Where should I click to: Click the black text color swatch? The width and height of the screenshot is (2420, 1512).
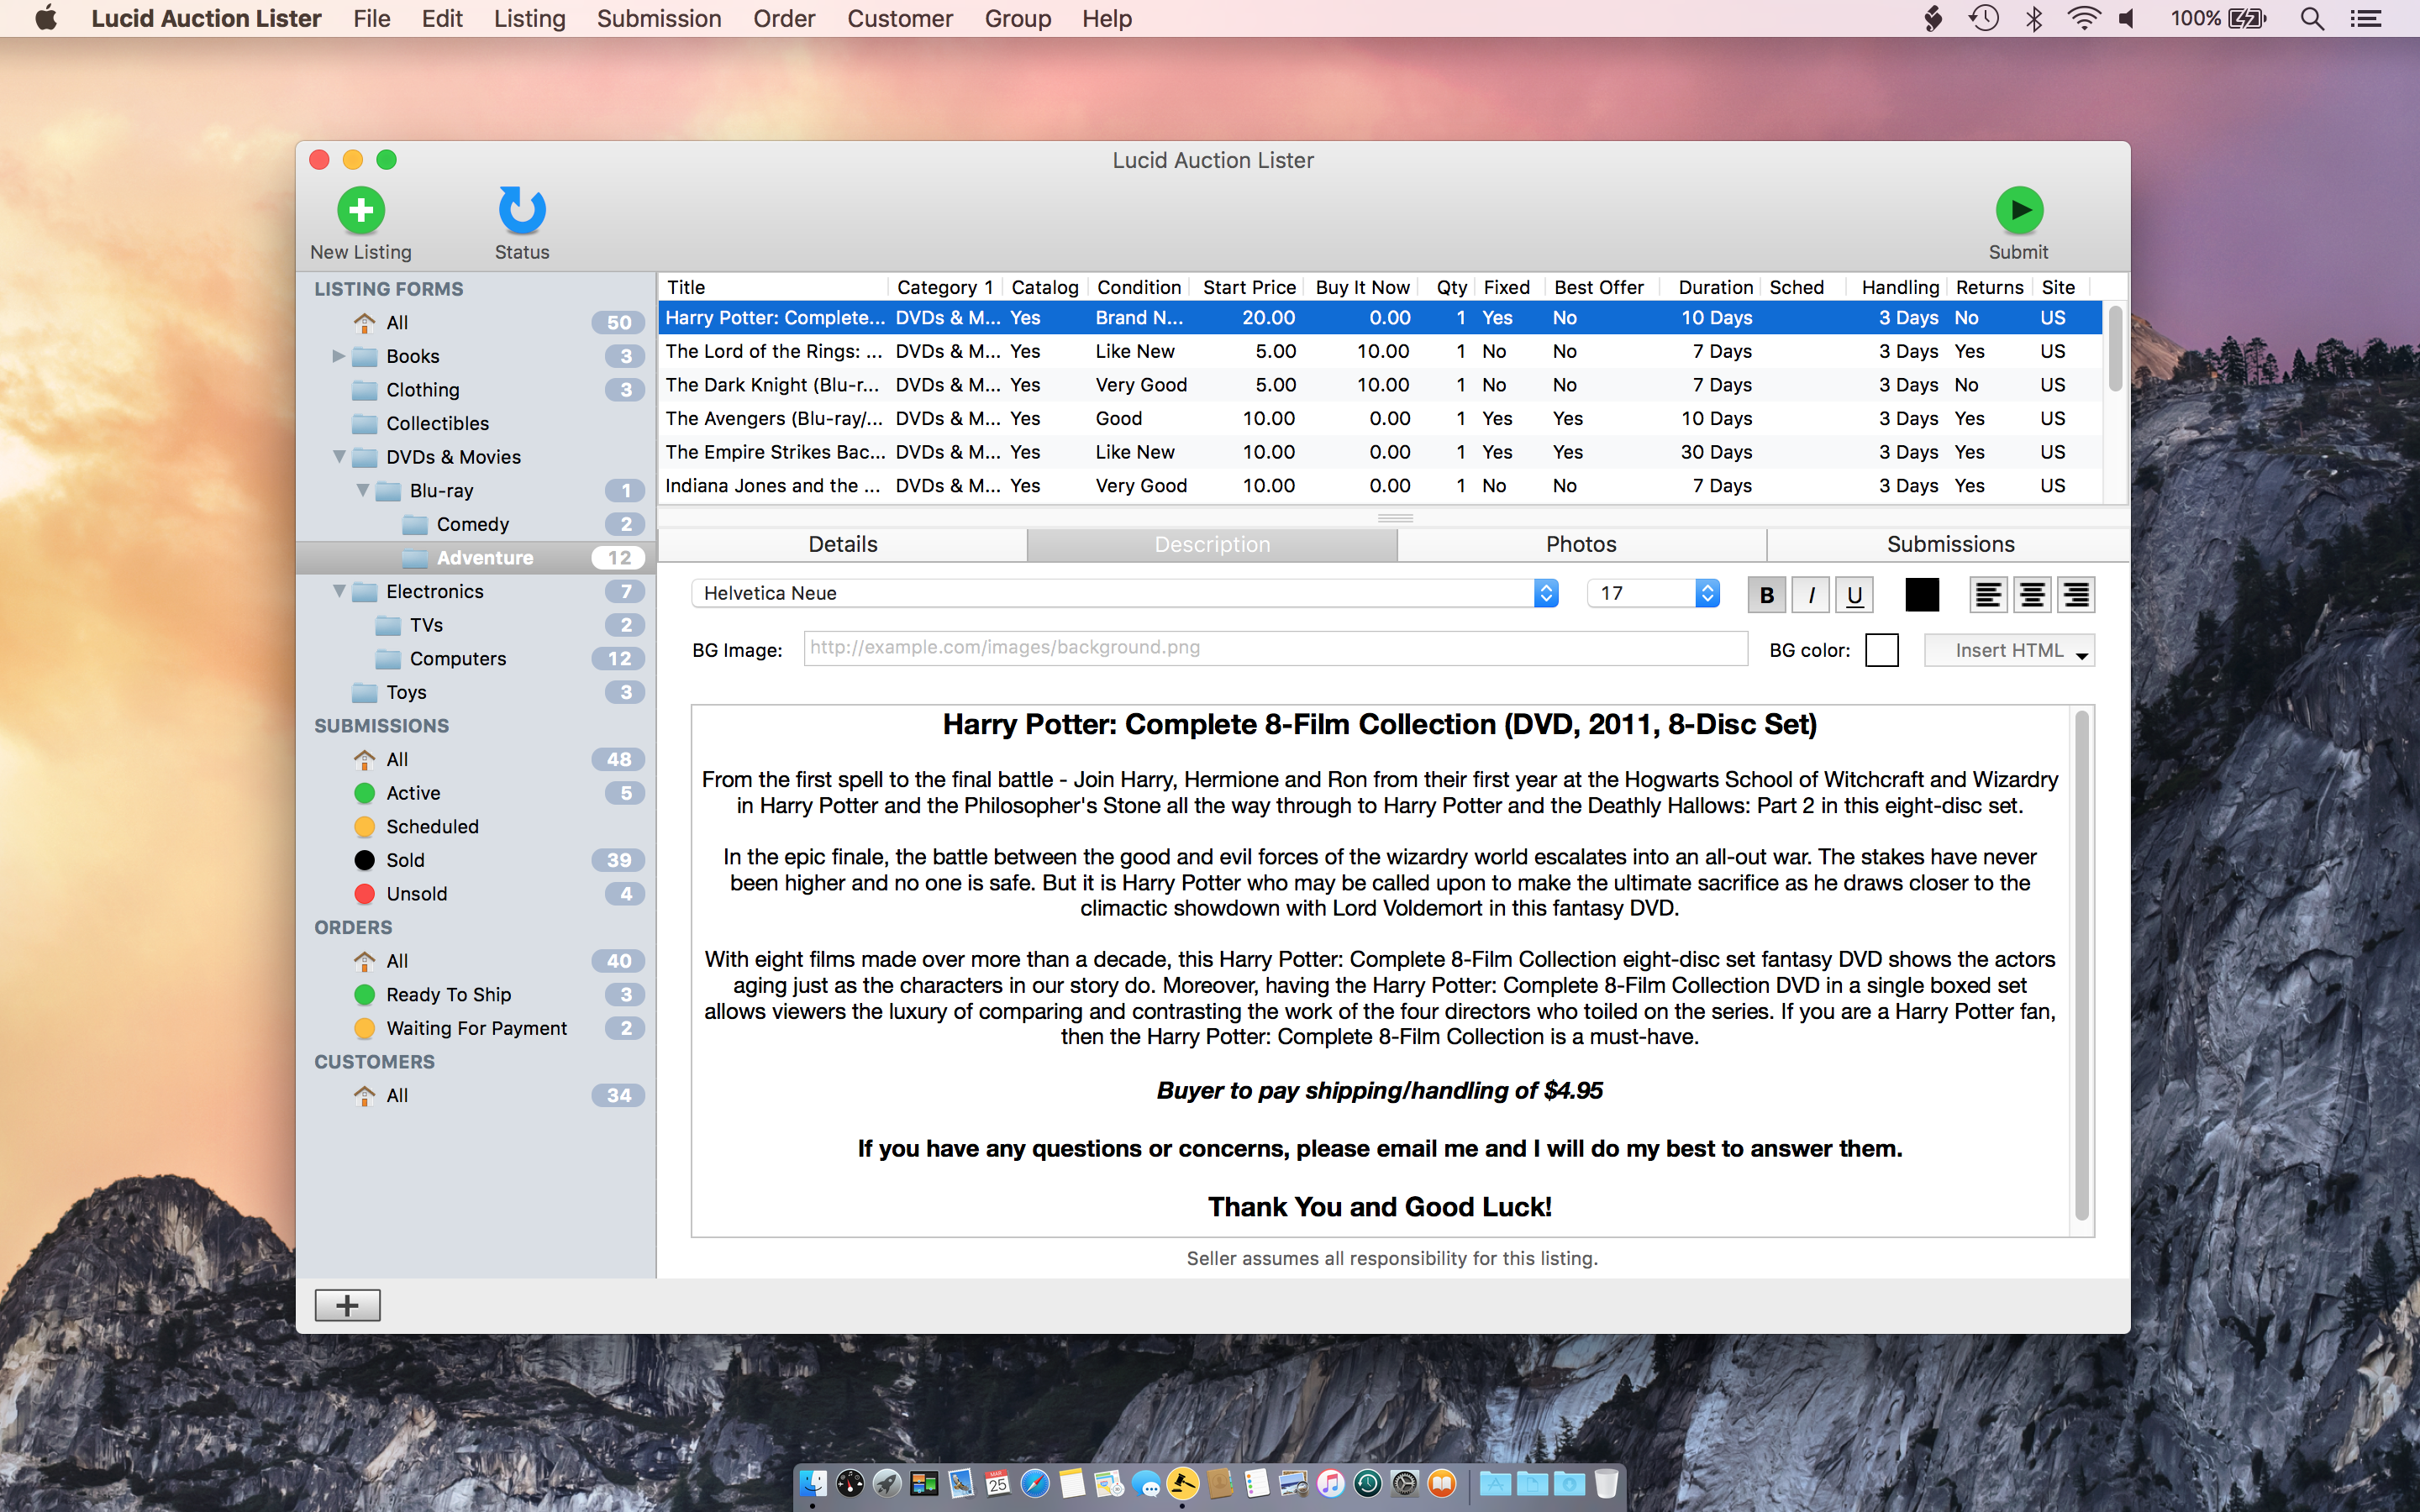point(1921,595)
